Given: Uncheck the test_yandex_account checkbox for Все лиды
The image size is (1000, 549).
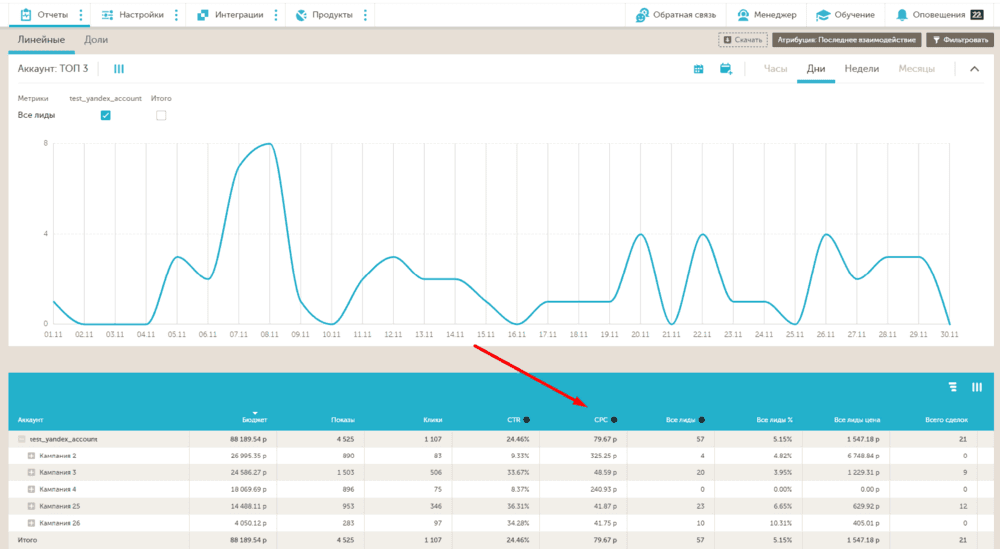Looking at the screenshot, I should (106, 115).
